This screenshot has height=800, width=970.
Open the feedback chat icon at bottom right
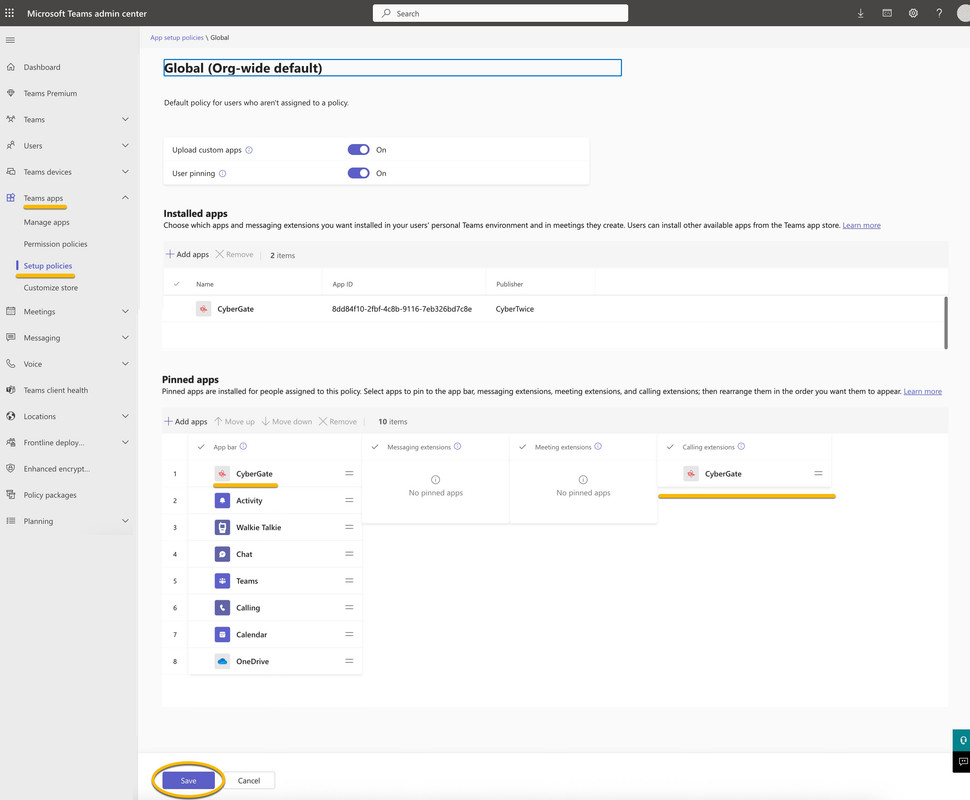[963, 762]
